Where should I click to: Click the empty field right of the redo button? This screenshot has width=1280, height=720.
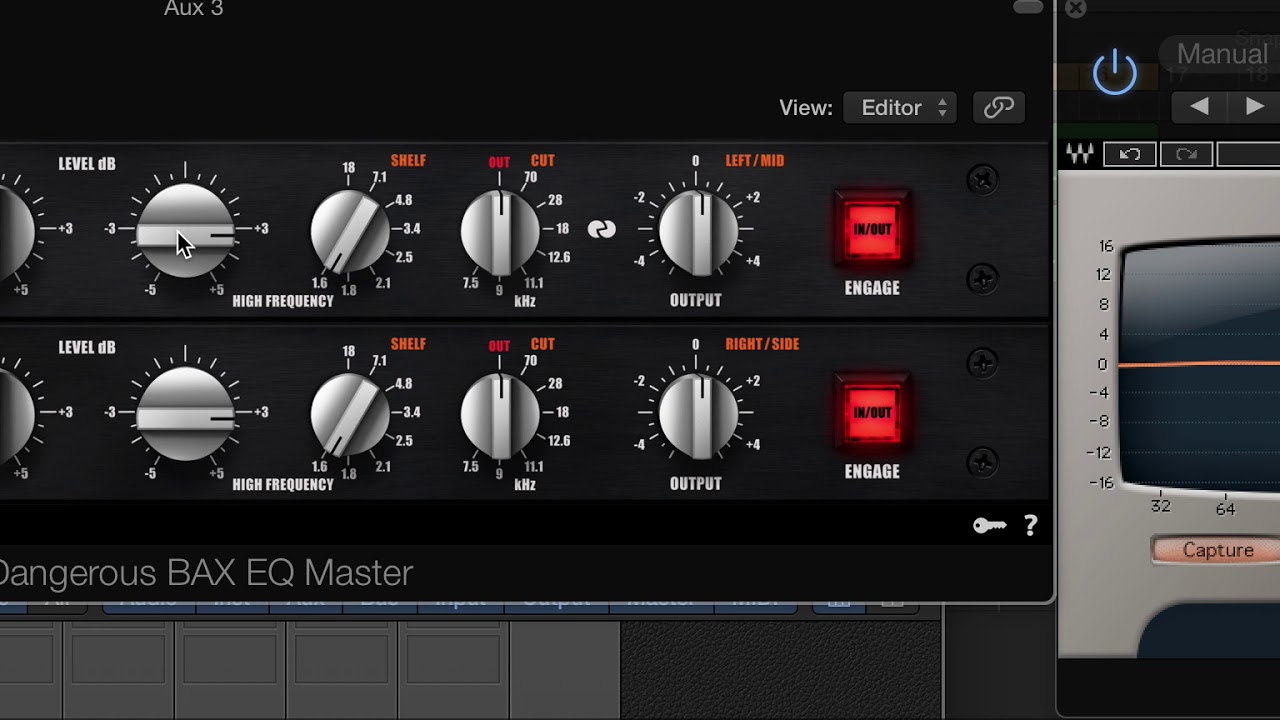1248,154
